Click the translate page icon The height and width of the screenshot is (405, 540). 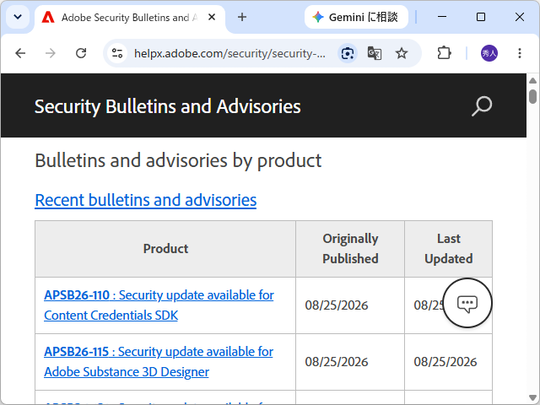point(374,53)
